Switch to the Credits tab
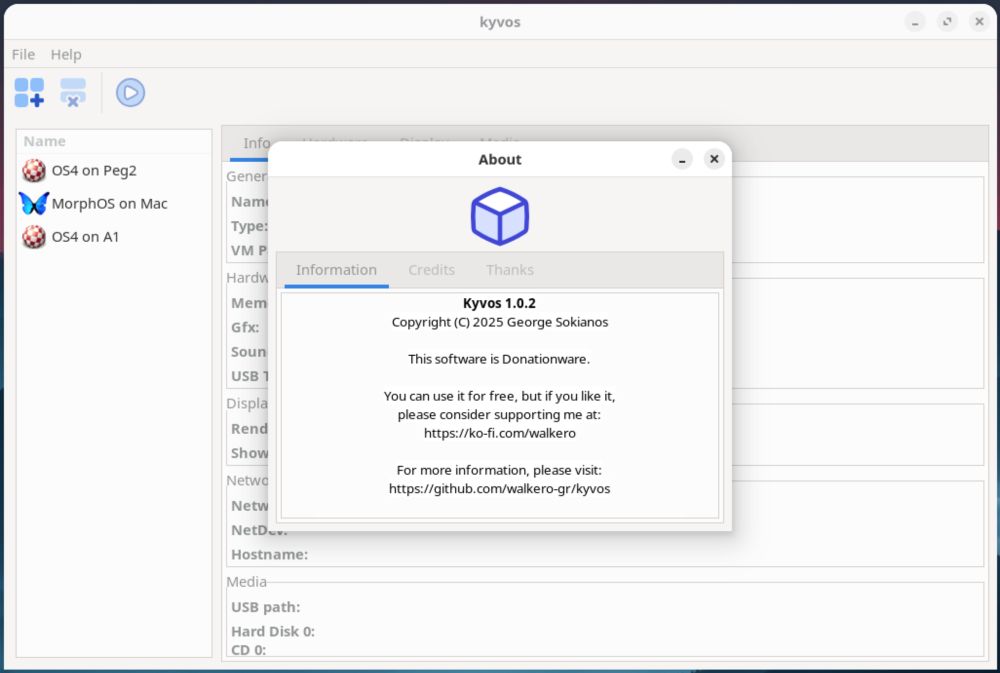1000x673 pixels. pyautogui.click(x=432, y=270)
